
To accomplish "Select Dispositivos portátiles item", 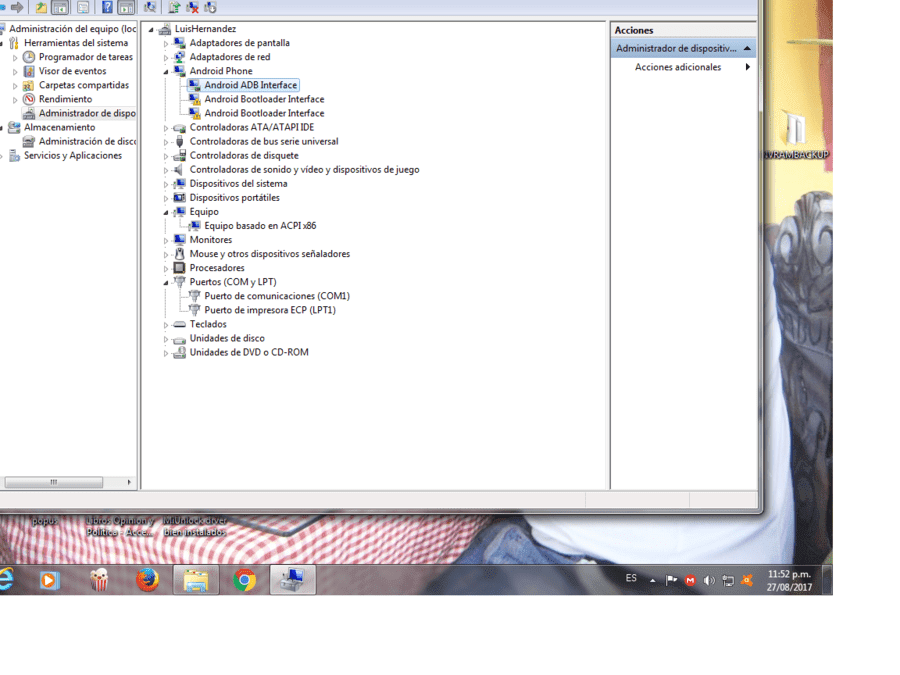I will [234, 197].
